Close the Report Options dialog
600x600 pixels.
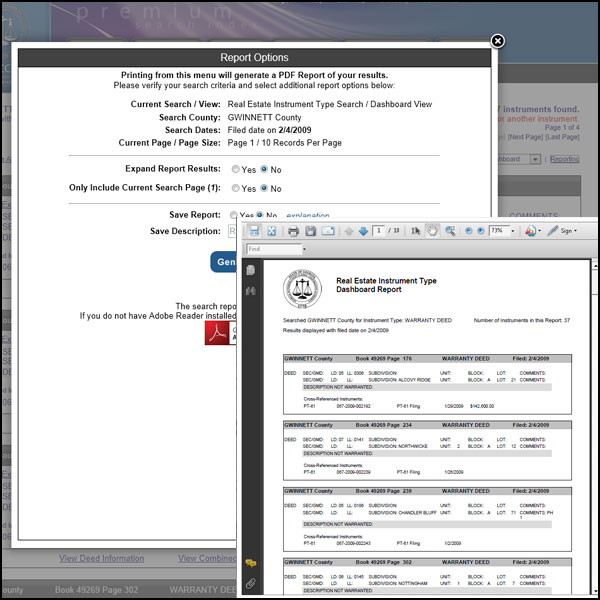tap(498, 41)
